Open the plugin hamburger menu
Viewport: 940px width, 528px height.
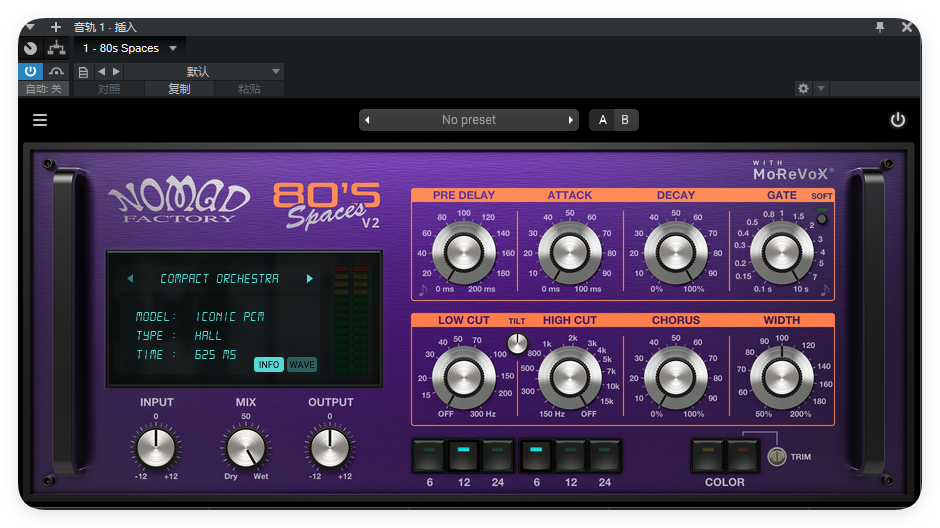pyautogui.click(x=40, y=120)
